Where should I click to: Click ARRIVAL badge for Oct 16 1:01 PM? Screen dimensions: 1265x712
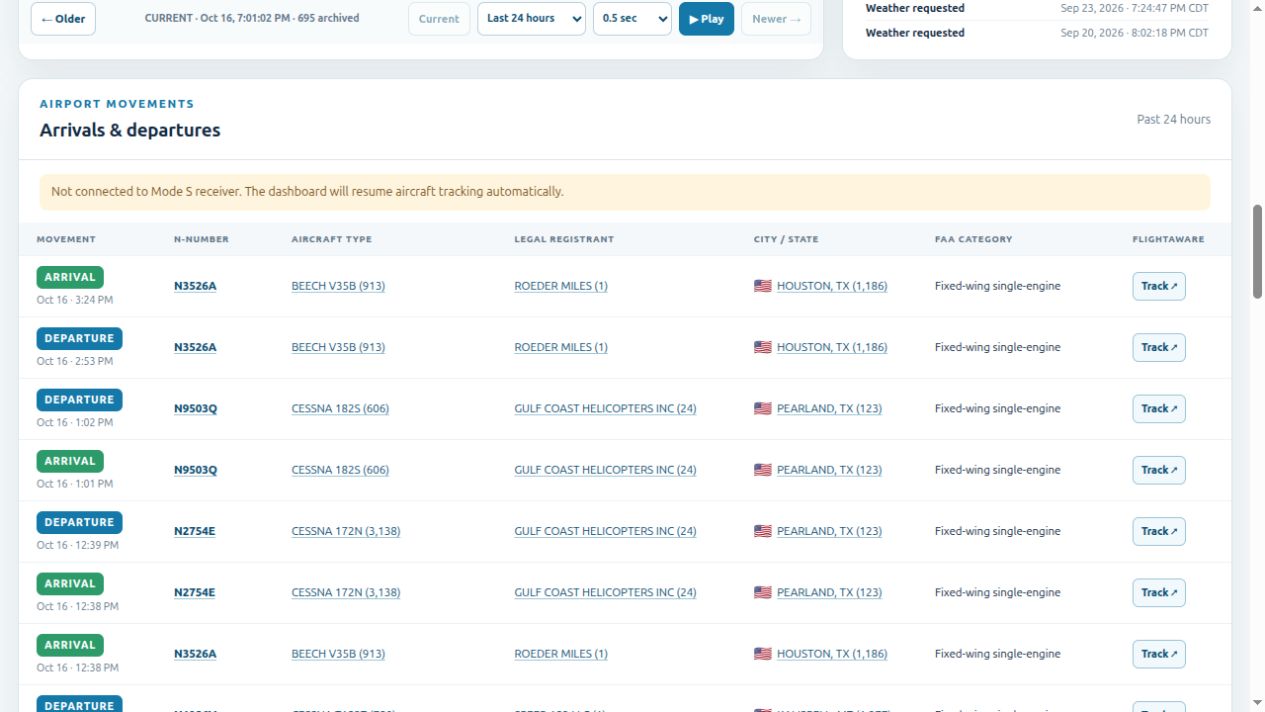[x=70, y=461]
